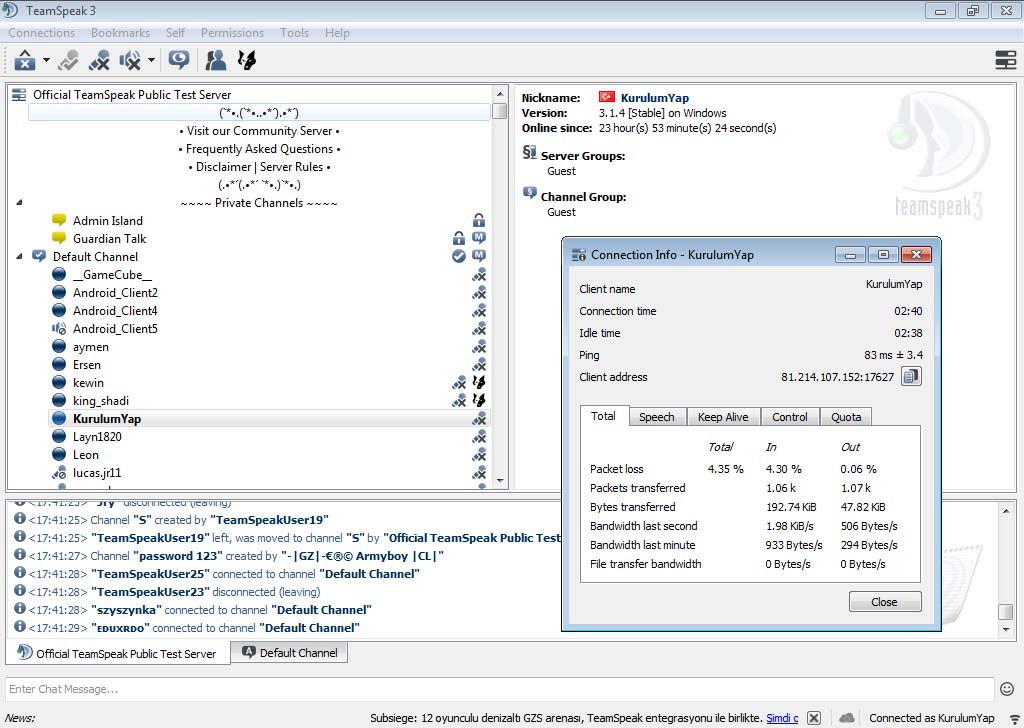Click the speech bubble toolbar icon
The height and width of the screenshot is (728, 1024).
[x=178, y=60]
